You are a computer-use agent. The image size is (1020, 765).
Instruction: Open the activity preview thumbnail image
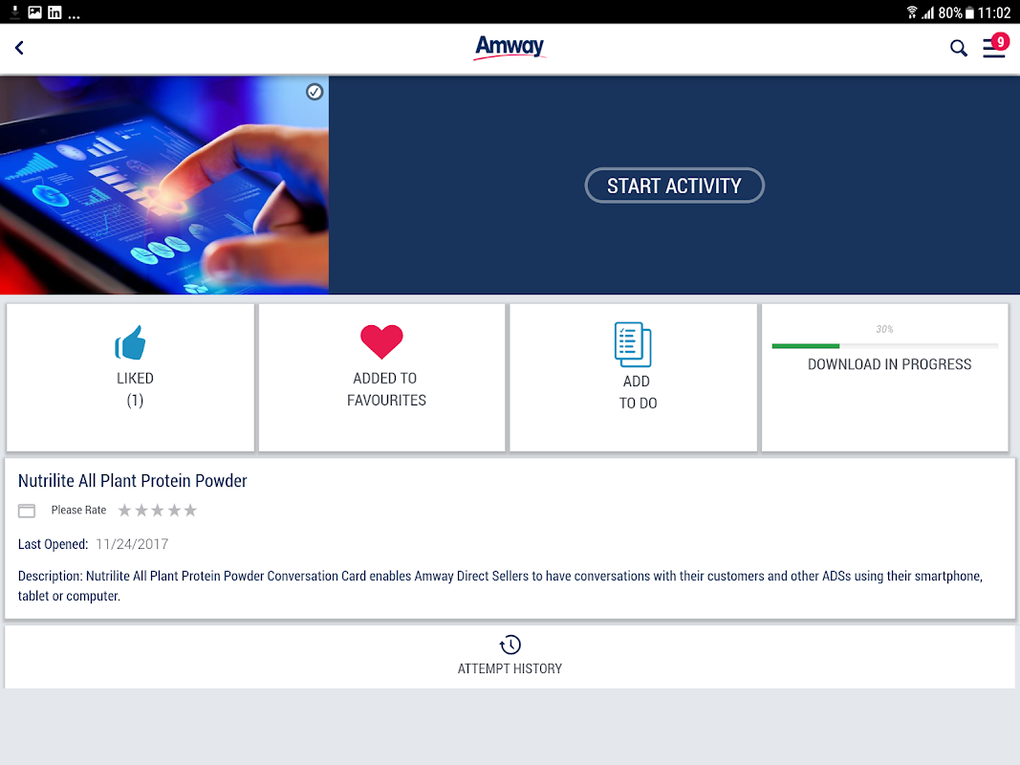164,185
